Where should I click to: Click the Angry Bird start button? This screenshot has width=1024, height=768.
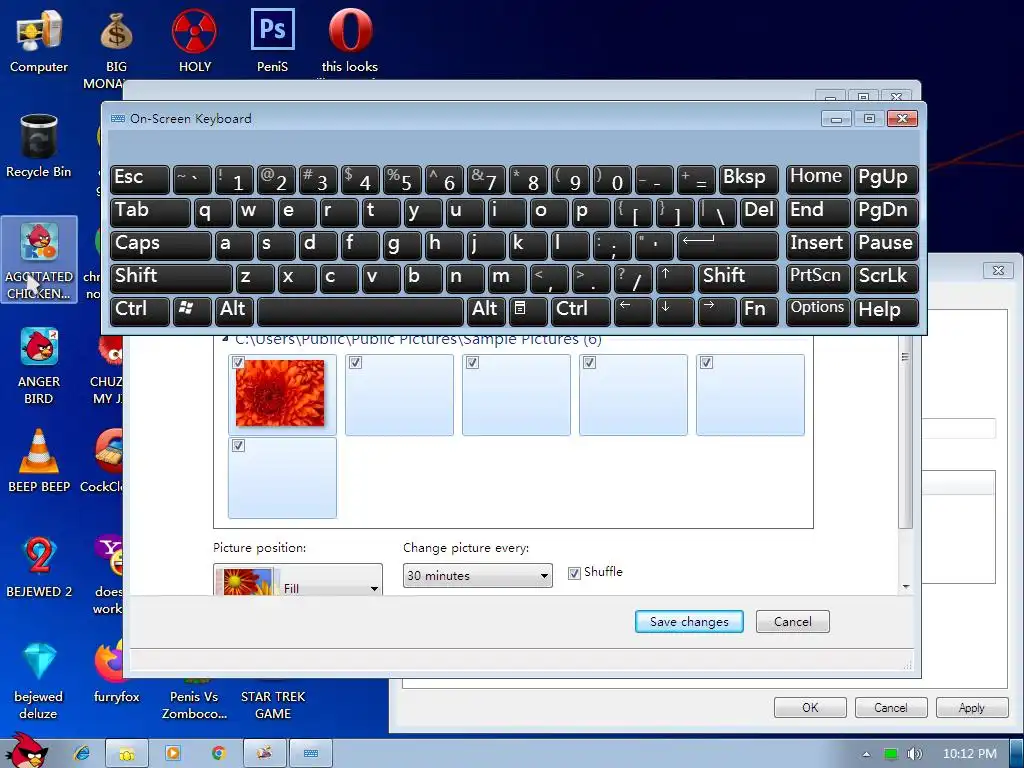pos(26,750)
